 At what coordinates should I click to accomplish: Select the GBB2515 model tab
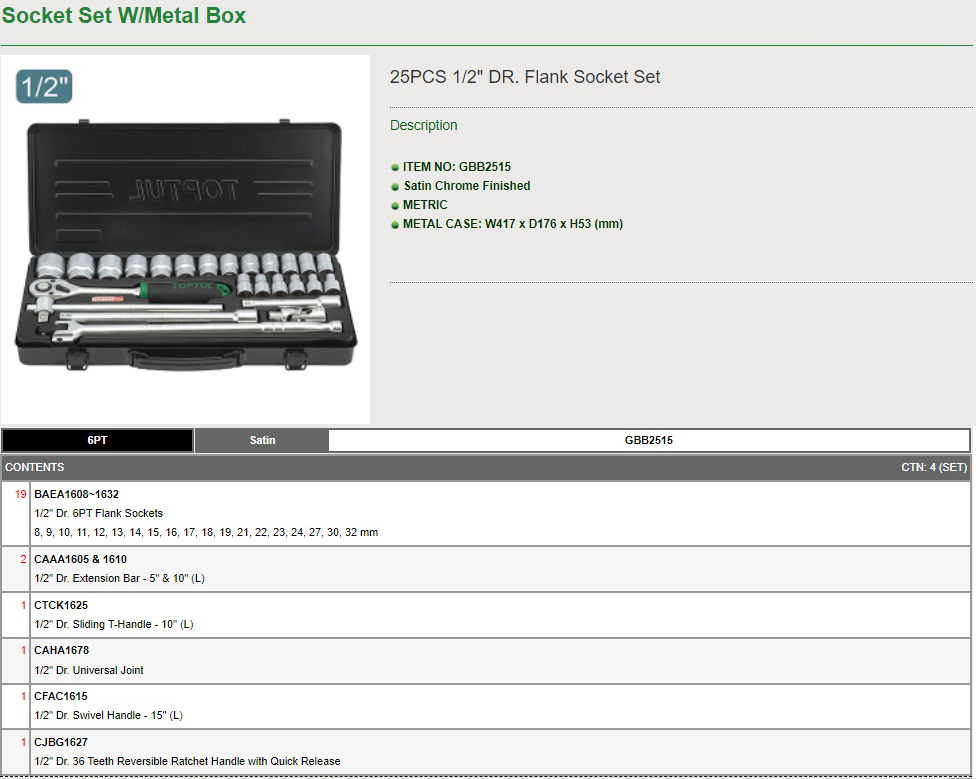click(x=648, y=440)
